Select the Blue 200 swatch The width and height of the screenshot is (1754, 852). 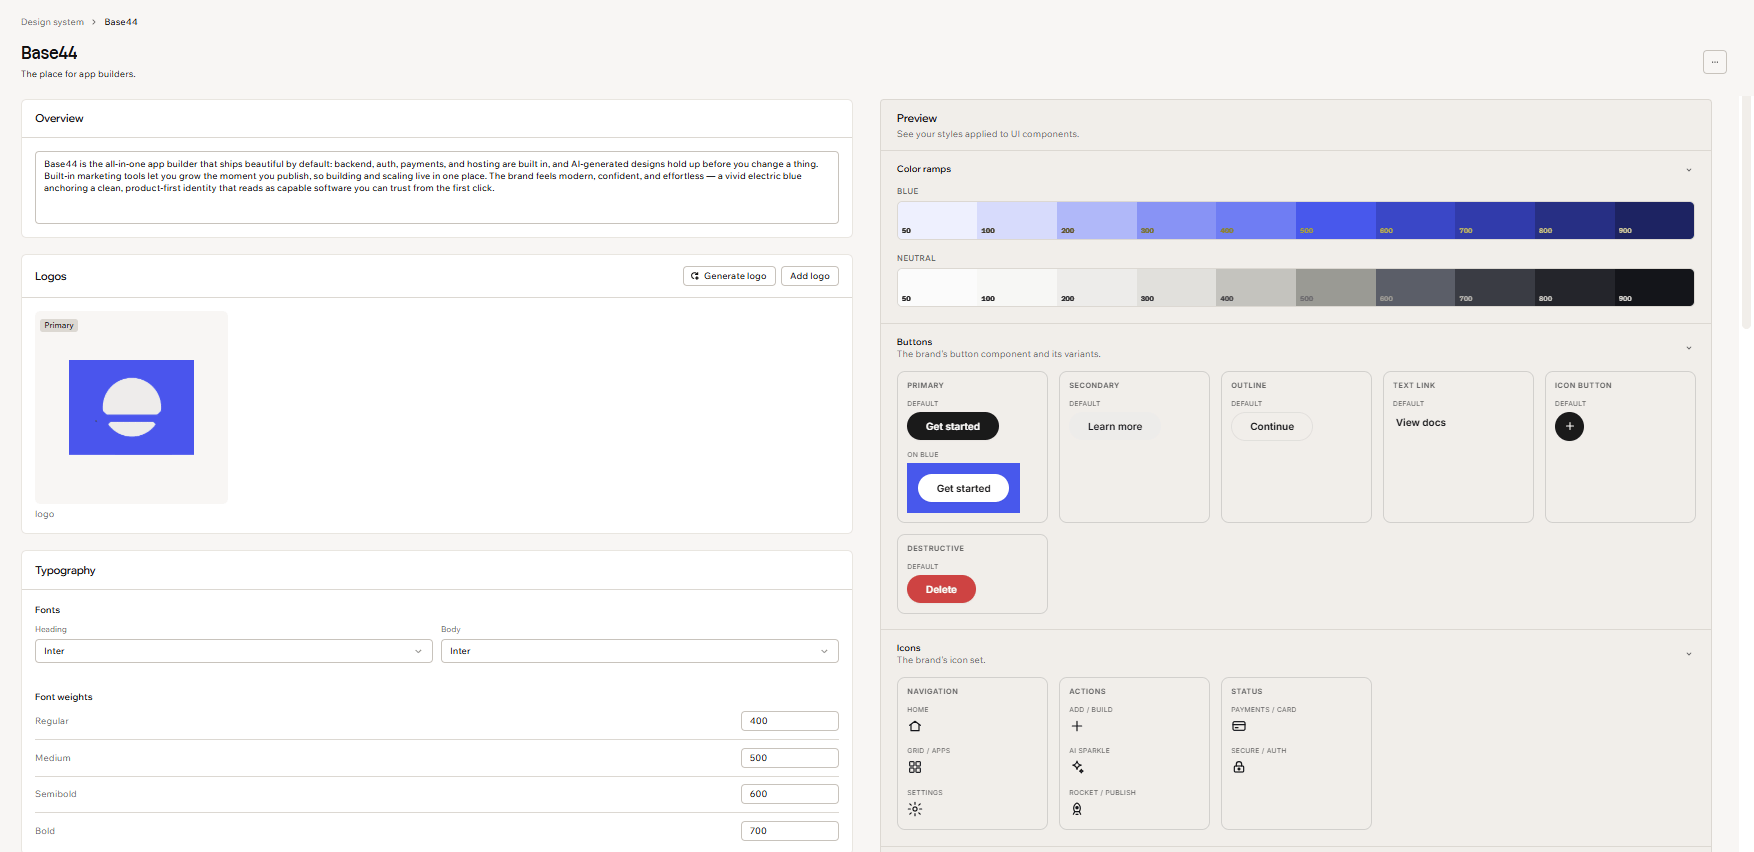pyautogui.click(x=1097, y=220)
